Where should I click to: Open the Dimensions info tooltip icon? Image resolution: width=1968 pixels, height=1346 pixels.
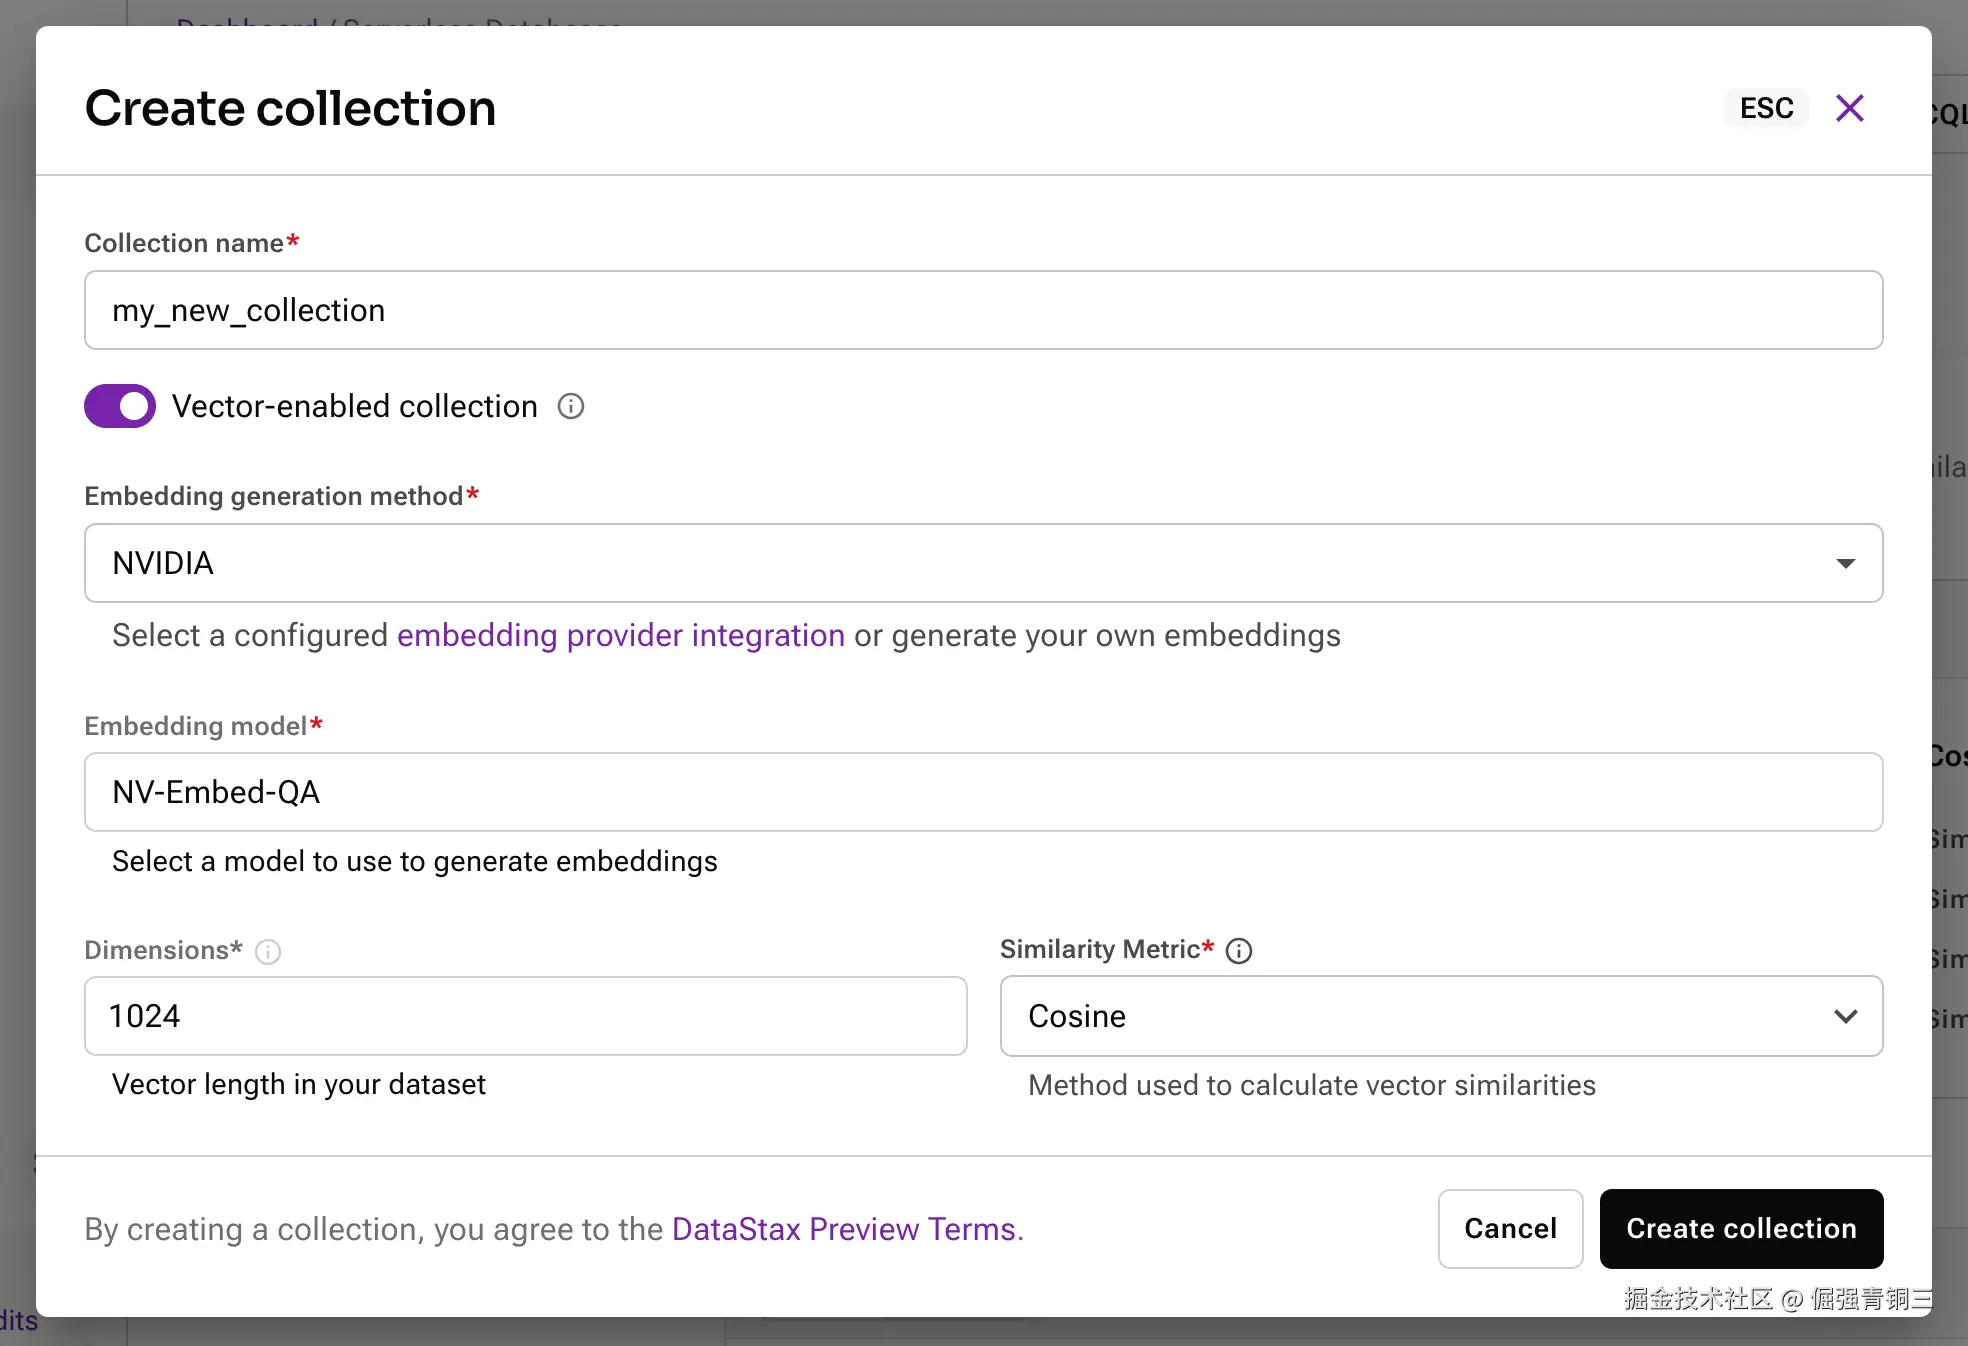268,951
